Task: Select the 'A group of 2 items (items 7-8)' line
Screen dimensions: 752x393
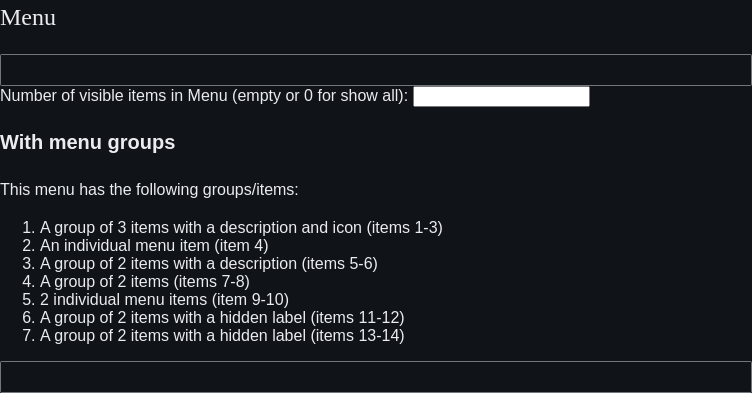Action: click(x=144, y=282)
